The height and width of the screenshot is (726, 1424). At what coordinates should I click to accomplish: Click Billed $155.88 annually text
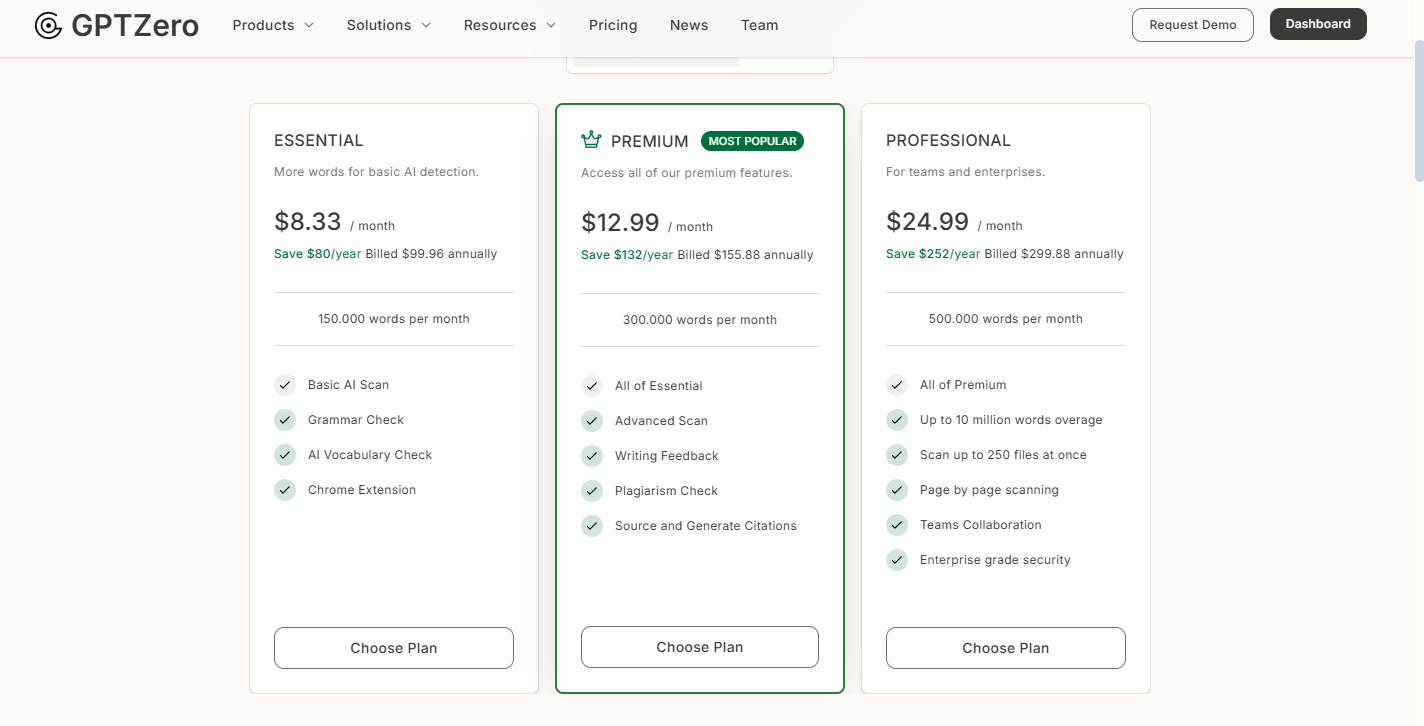pyautogui.click(x=745, y=255)
